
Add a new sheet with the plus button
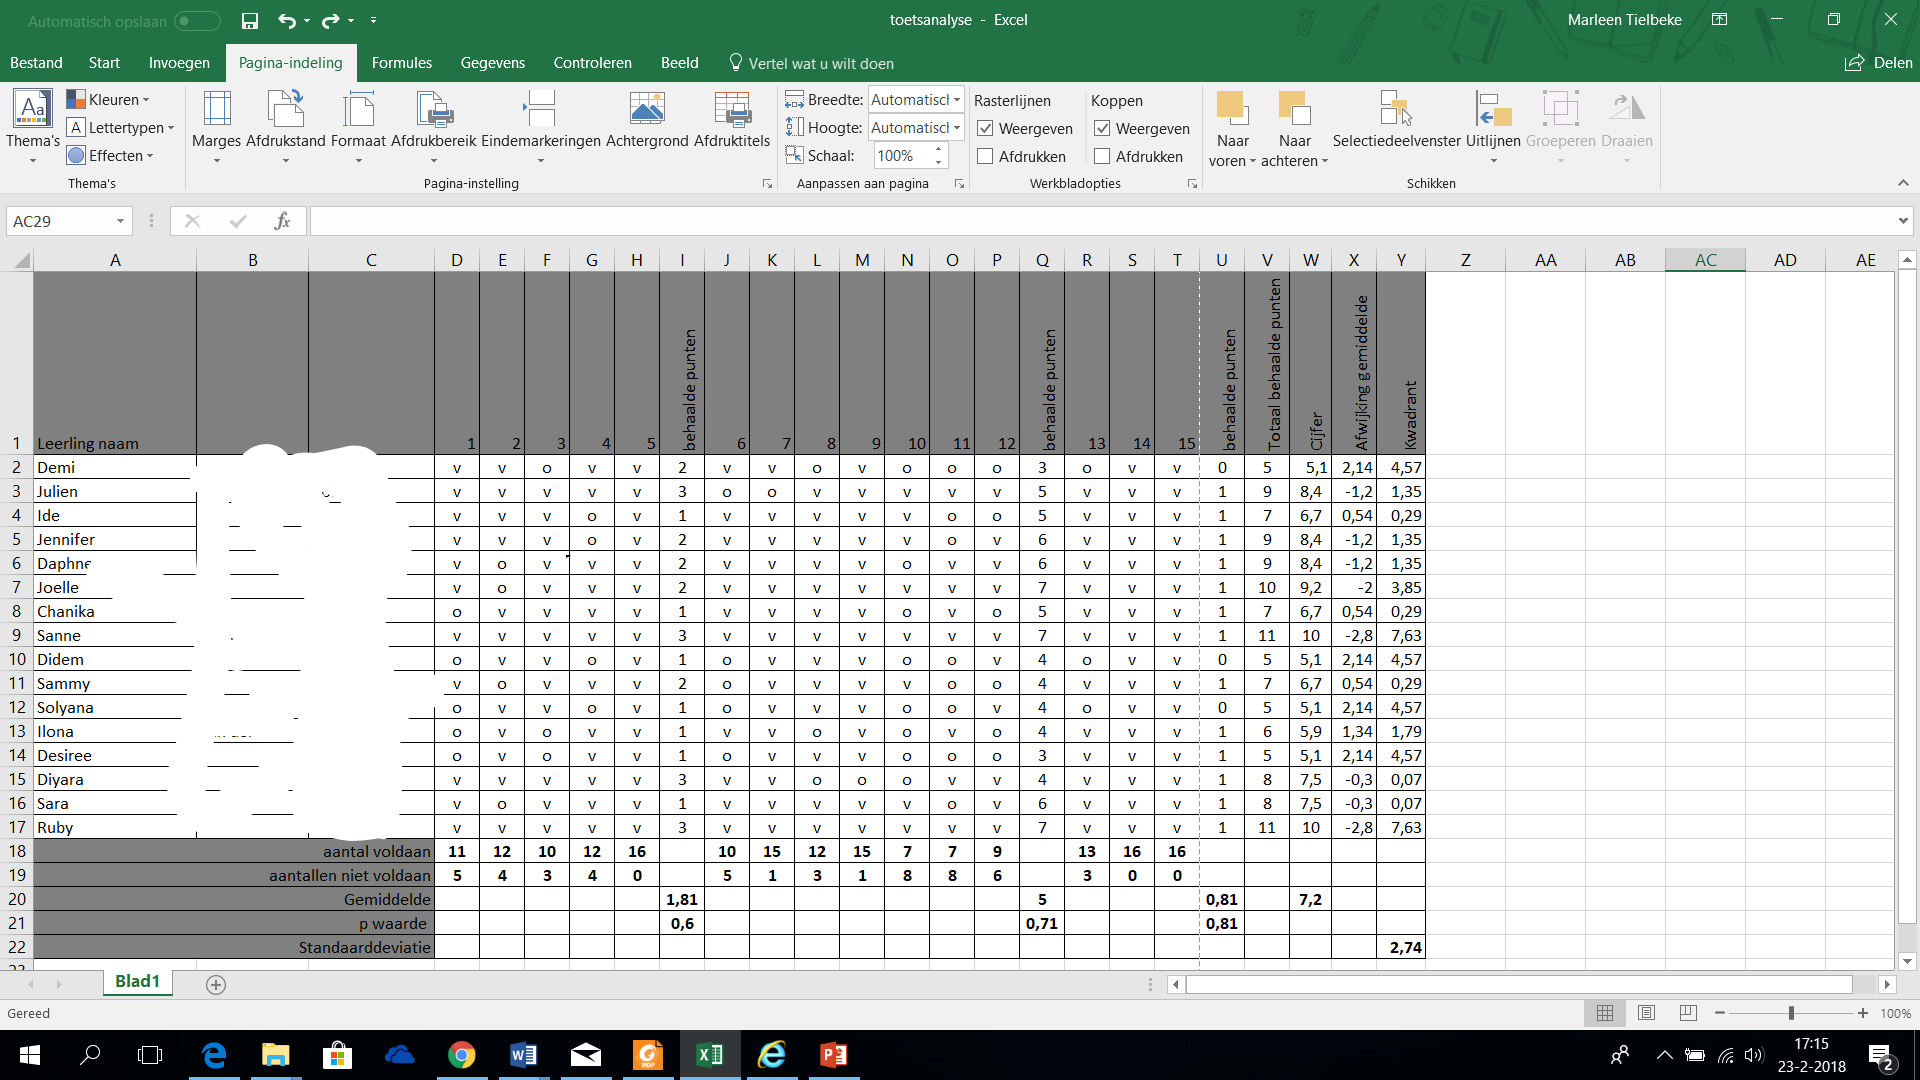coord(215,985)
